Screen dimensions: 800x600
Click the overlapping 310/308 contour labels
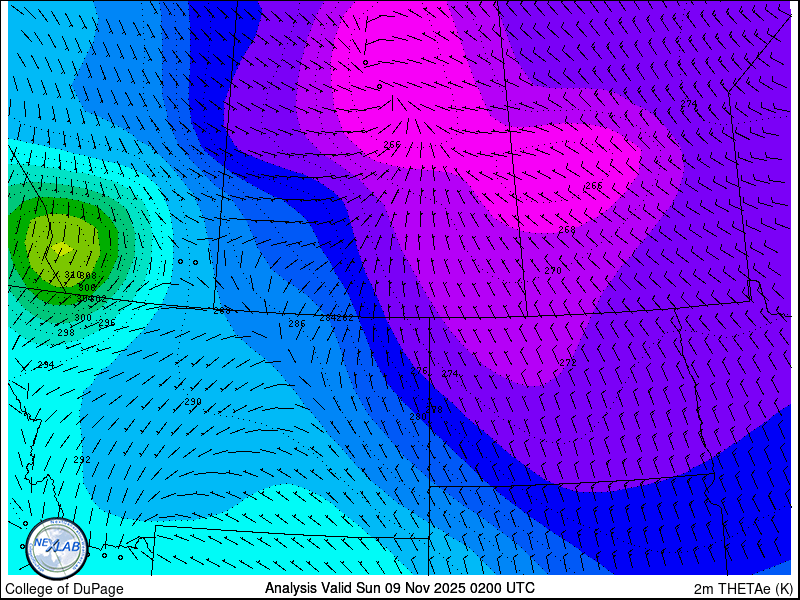pyautogui.click(x=81, y=276)
